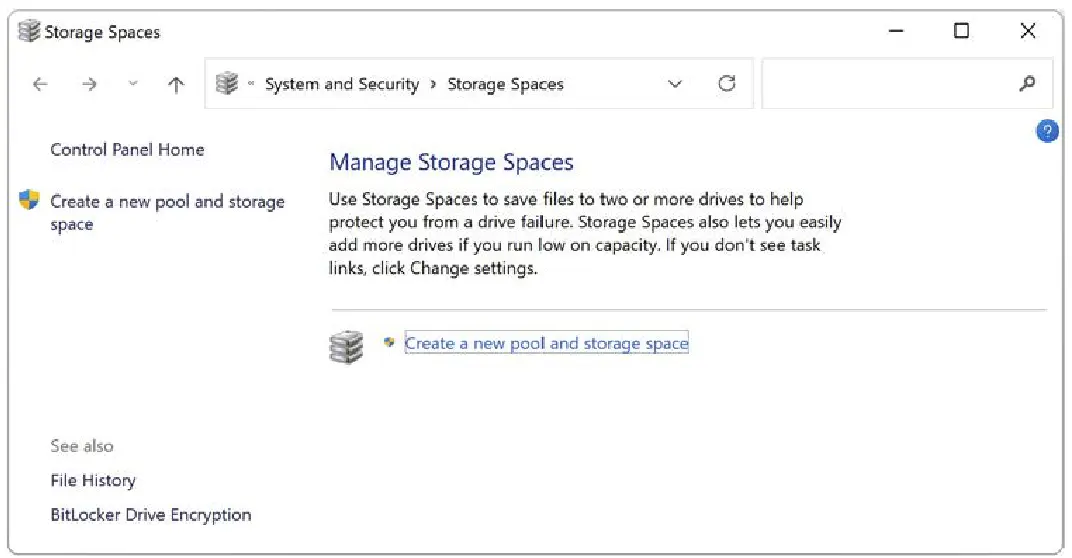Screen dimensions: 1072x558
Task: Expand the address bar history dropdown
Action: tap(675, 85)
